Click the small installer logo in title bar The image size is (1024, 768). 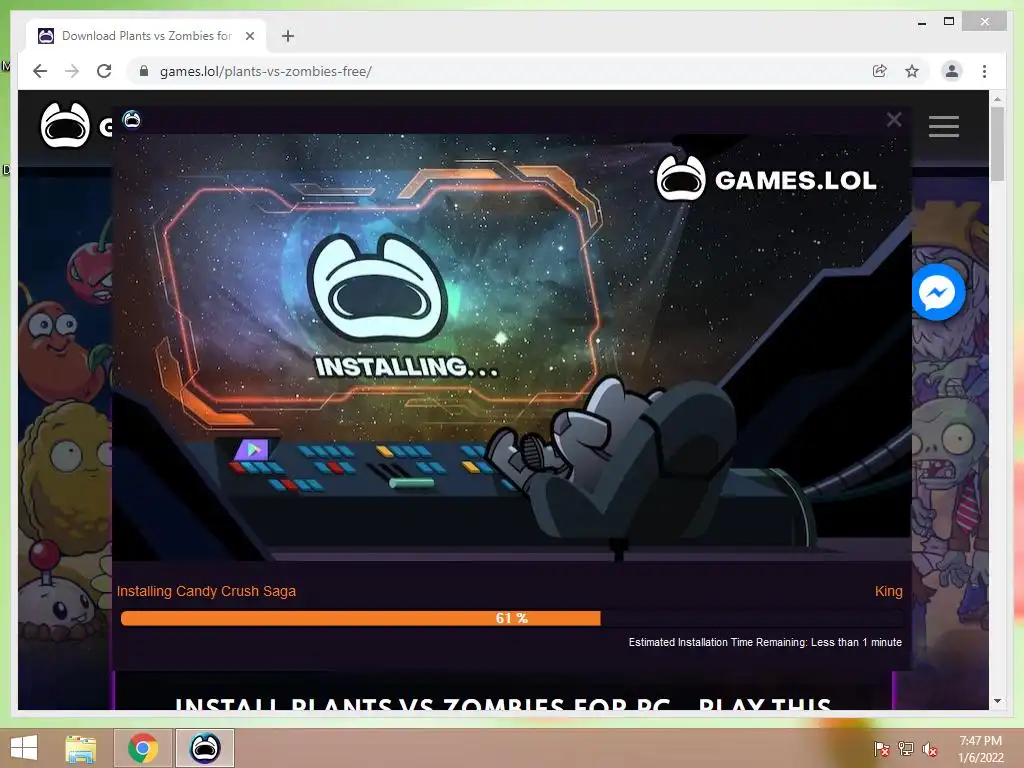(x=131, y=120)
